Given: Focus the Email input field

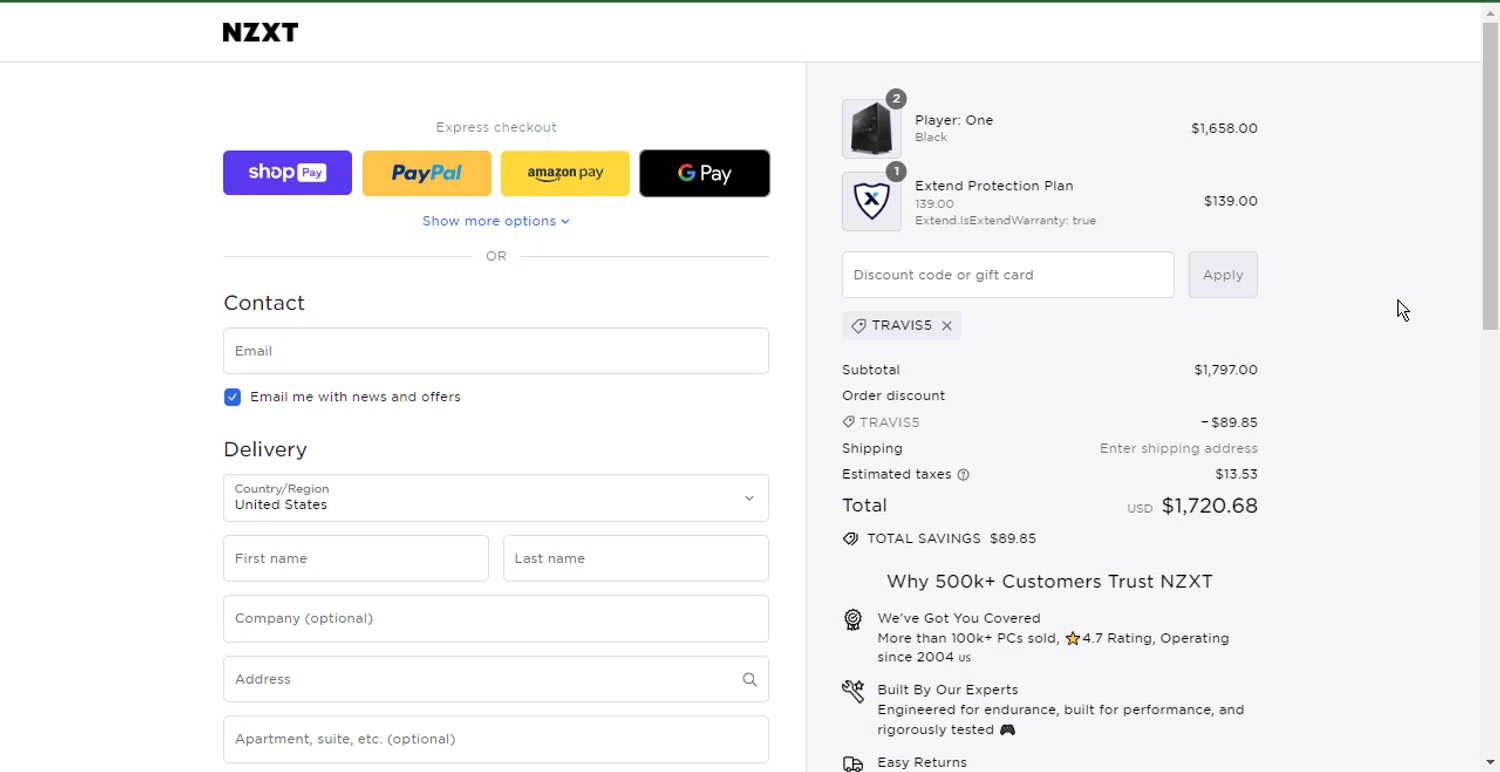Looking at the screenshot, I should [x=496, y=351].
